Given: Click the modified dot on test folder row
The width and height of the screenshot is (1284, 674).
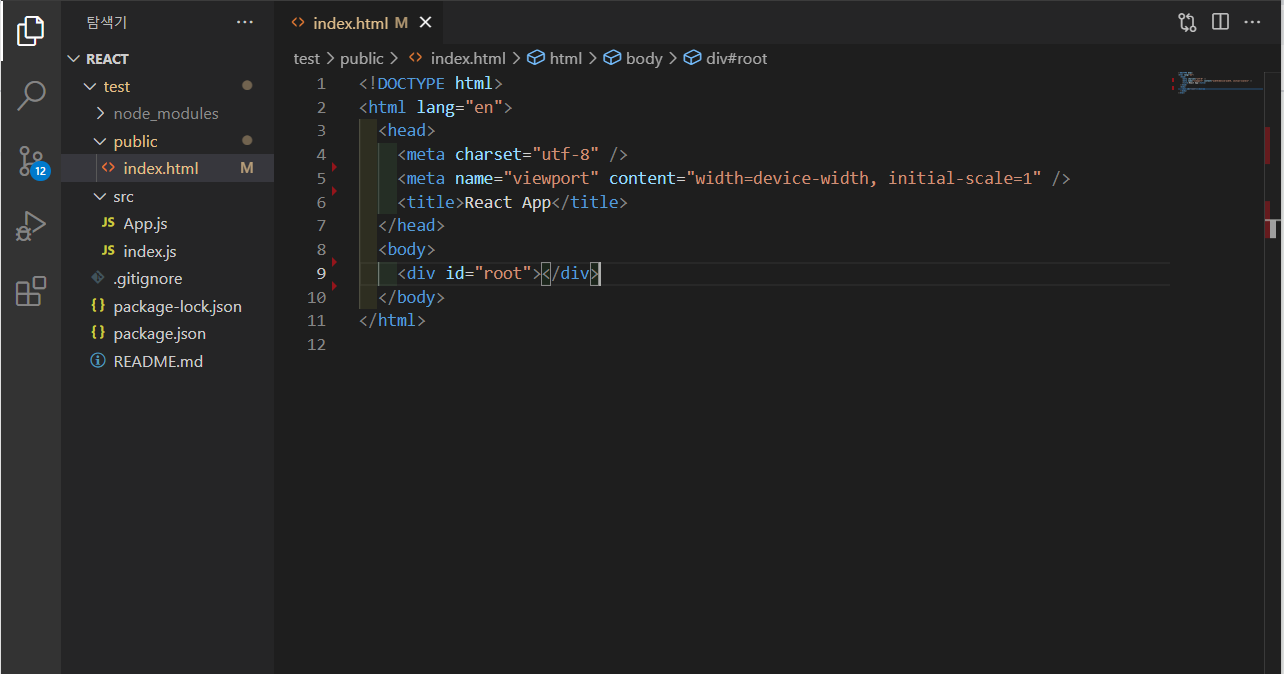Looking at the screenshot, I should point(247,86).
